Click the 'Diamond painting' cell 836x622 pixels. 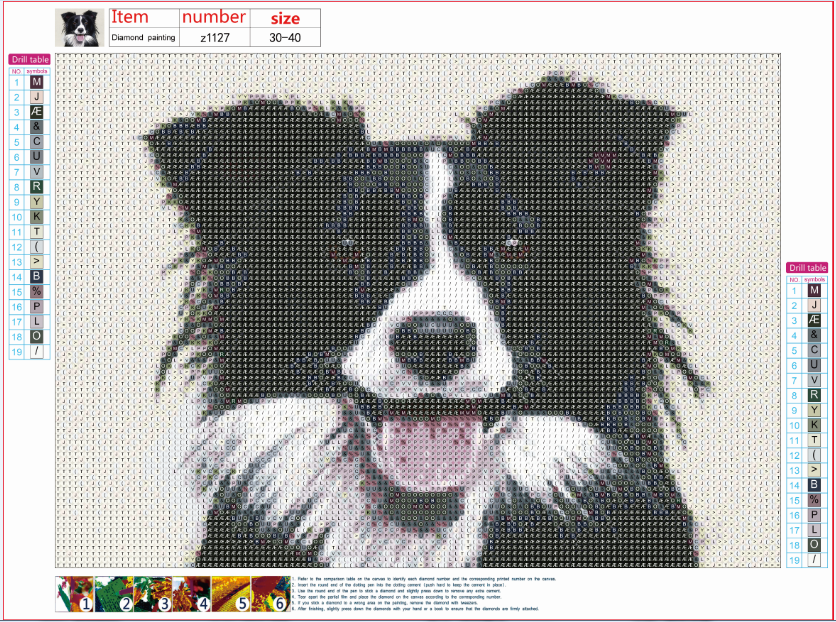(x=144, y=37)
